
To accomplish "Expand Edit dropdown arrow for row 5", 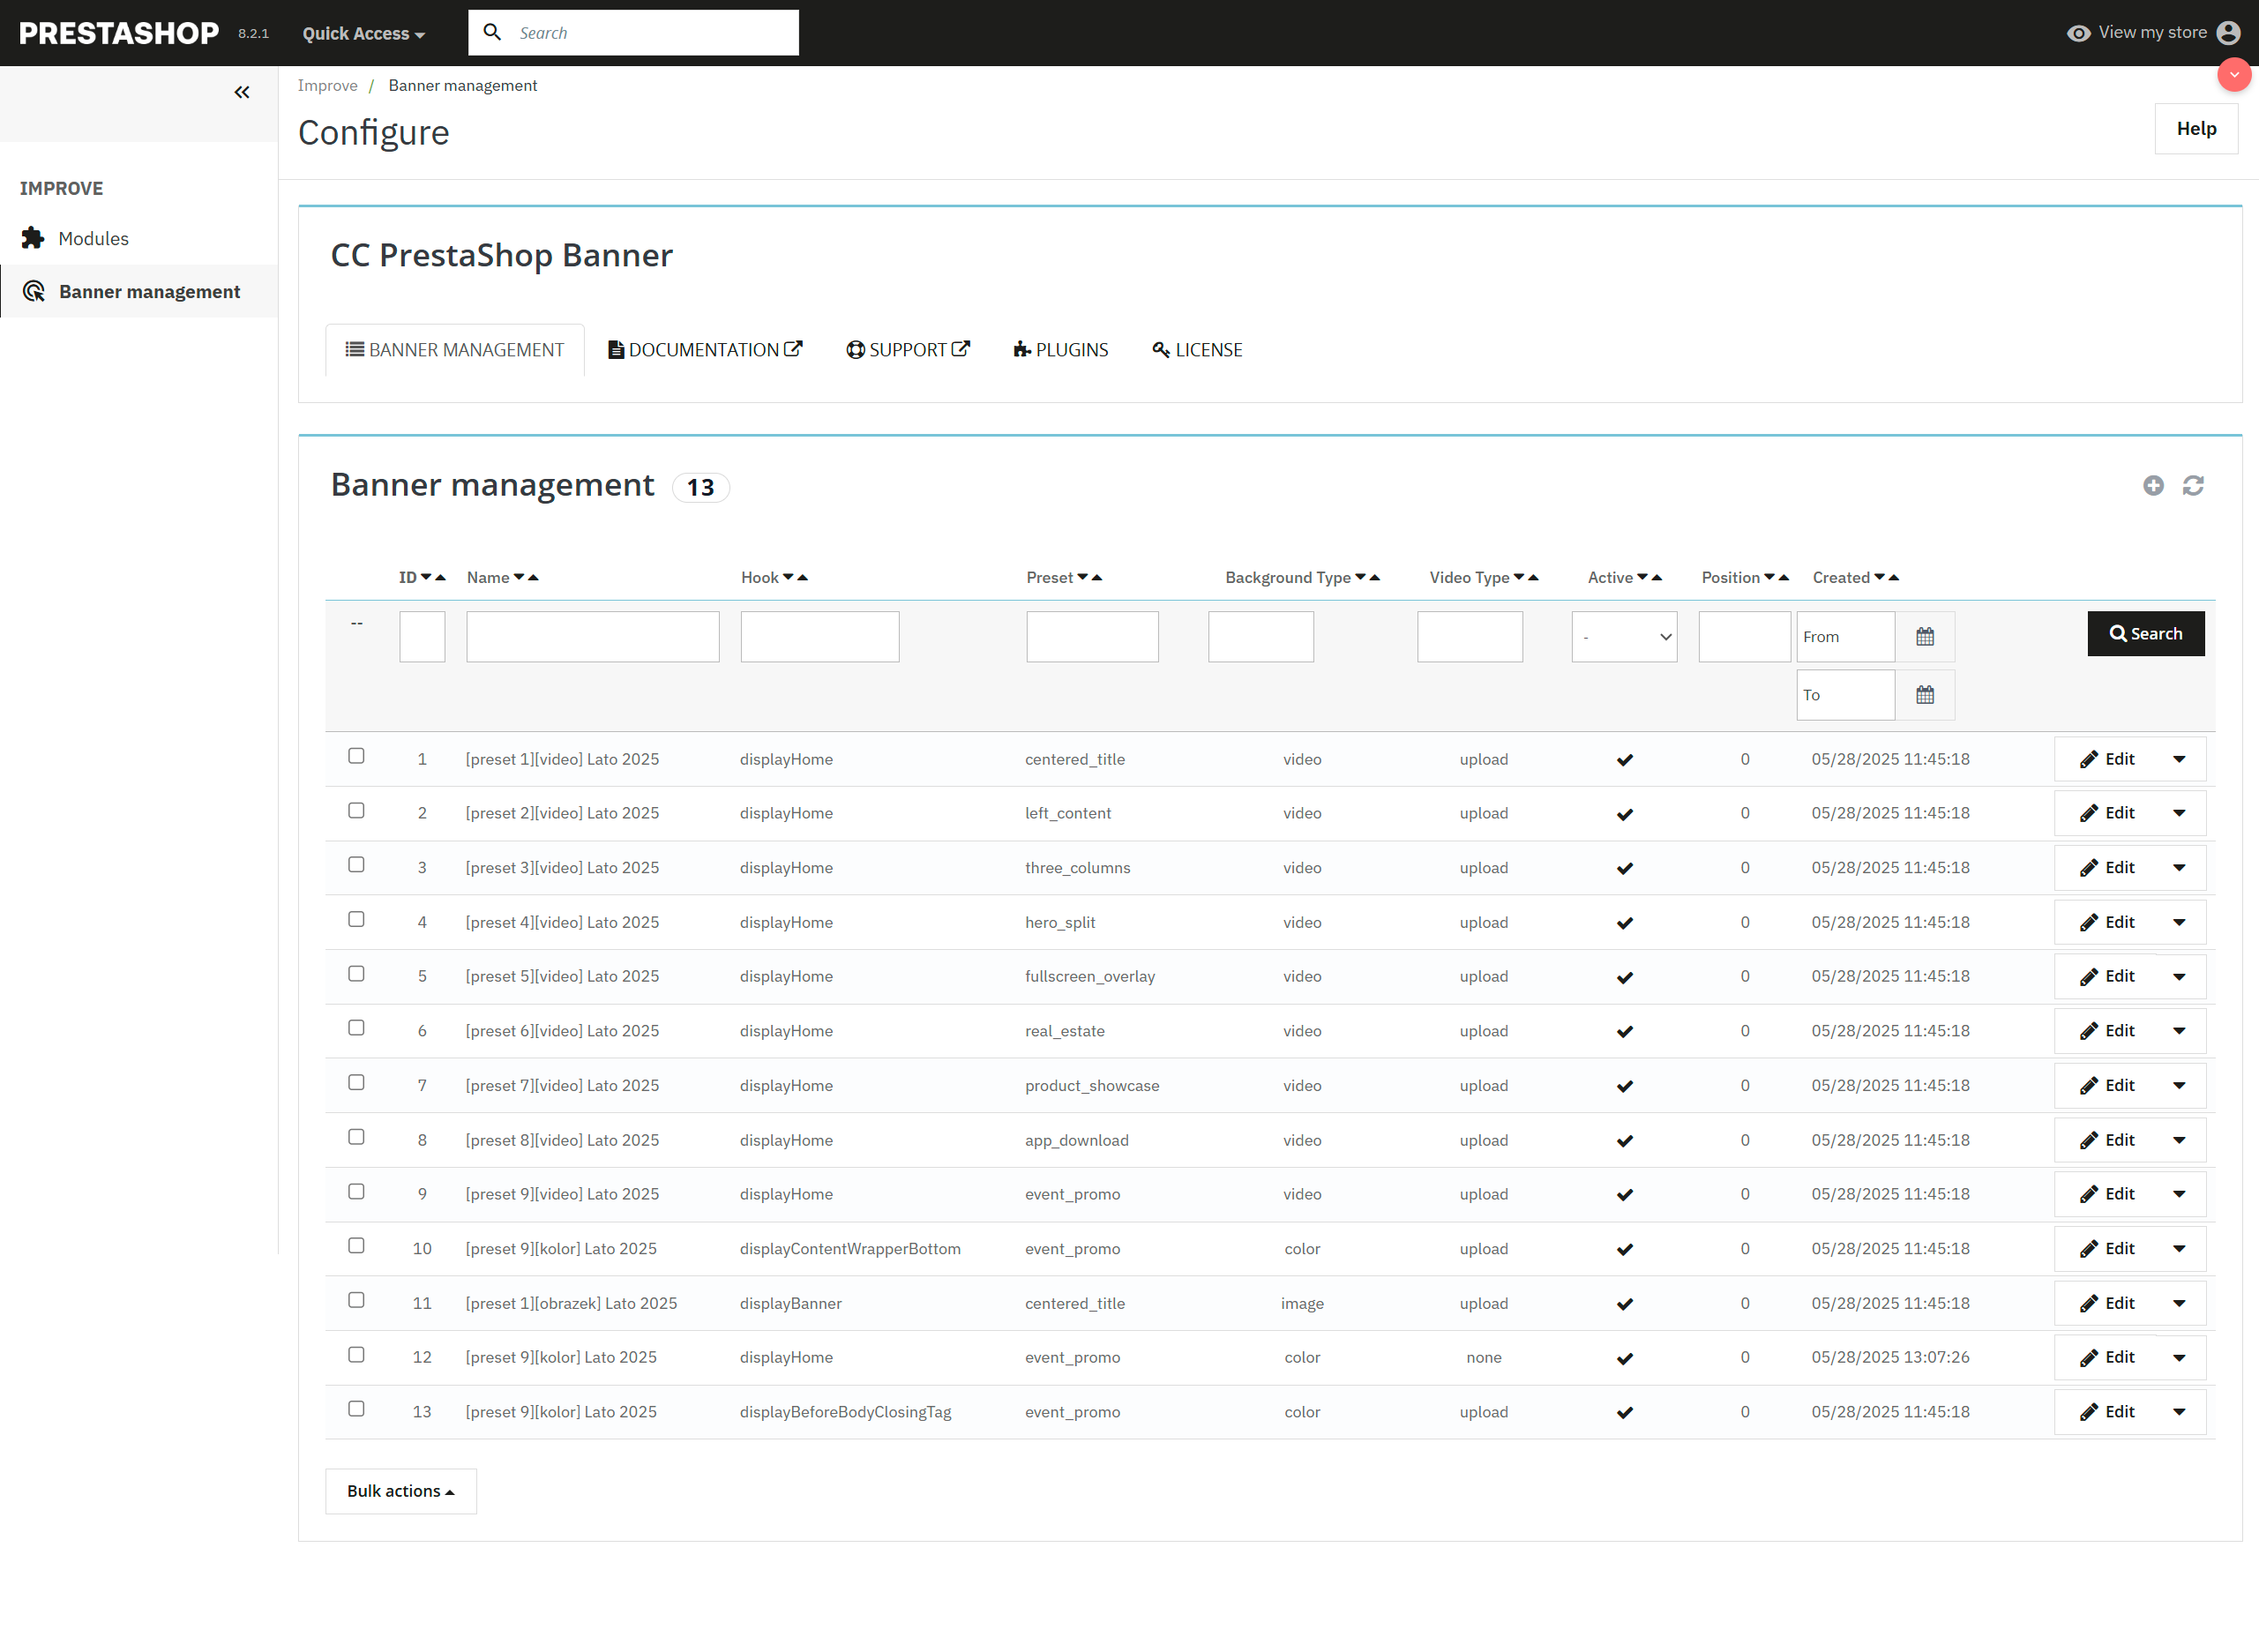I will 2179,977.
